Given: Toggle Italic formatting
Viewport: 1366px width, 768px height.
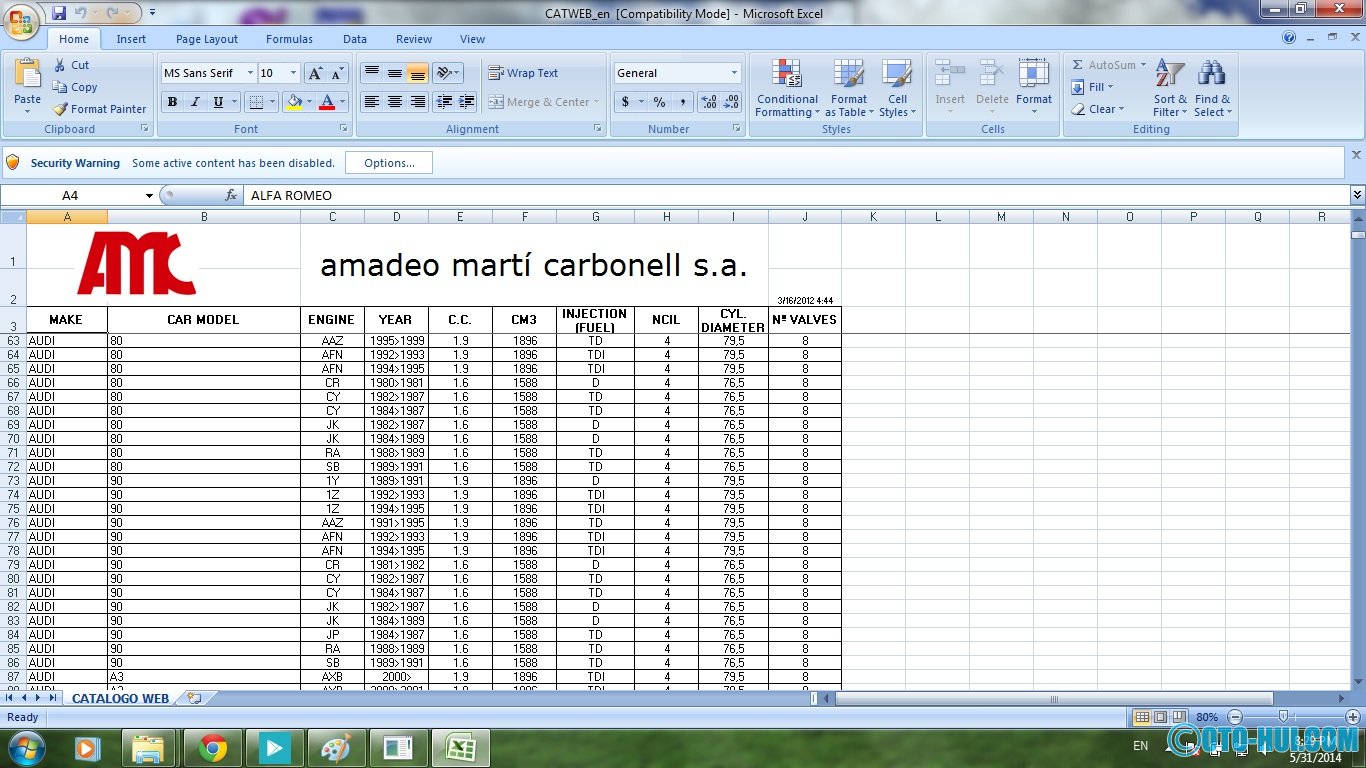Looking at the screenshot, I should point(195,102).
